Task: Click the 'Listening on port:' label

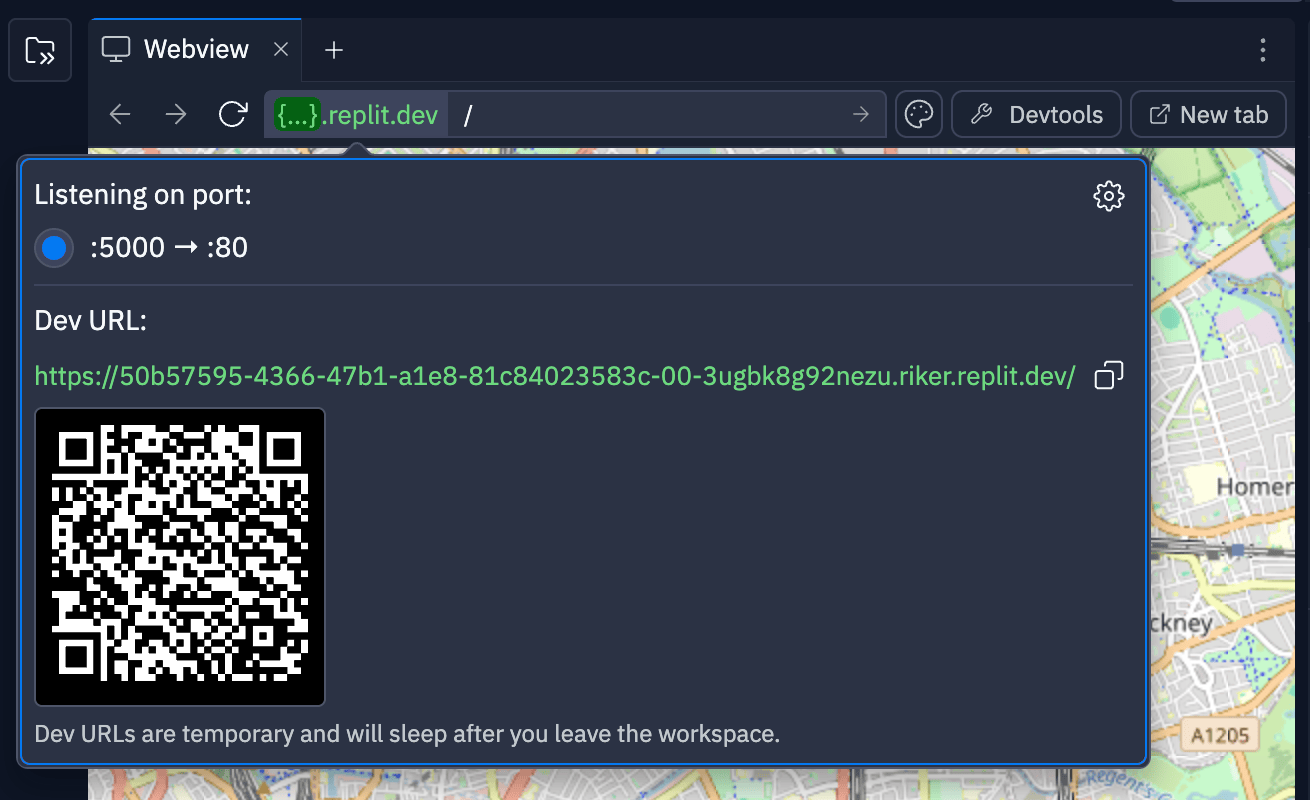Action: [143, 195]
